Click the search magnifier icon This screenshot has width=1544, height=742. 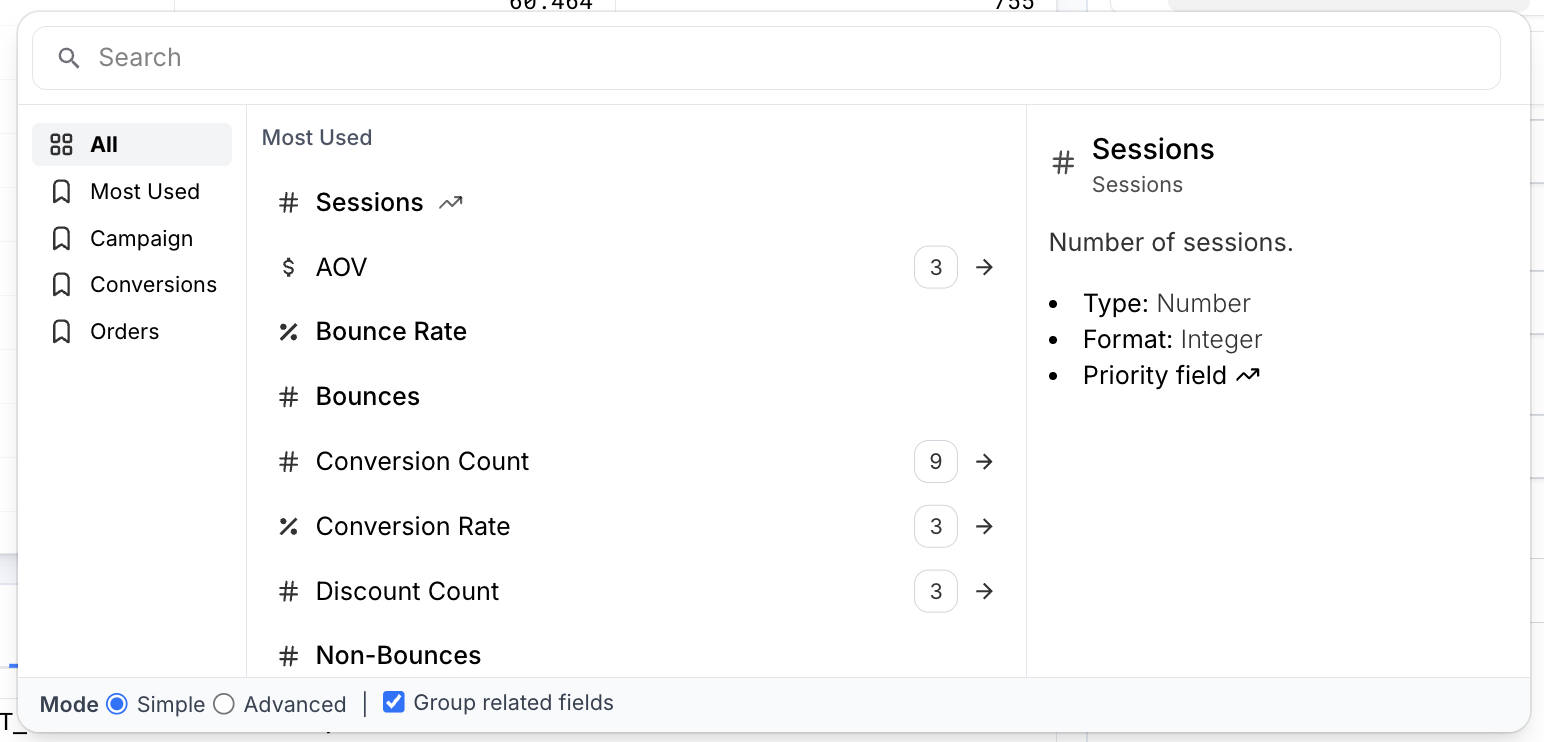point(68,57)
